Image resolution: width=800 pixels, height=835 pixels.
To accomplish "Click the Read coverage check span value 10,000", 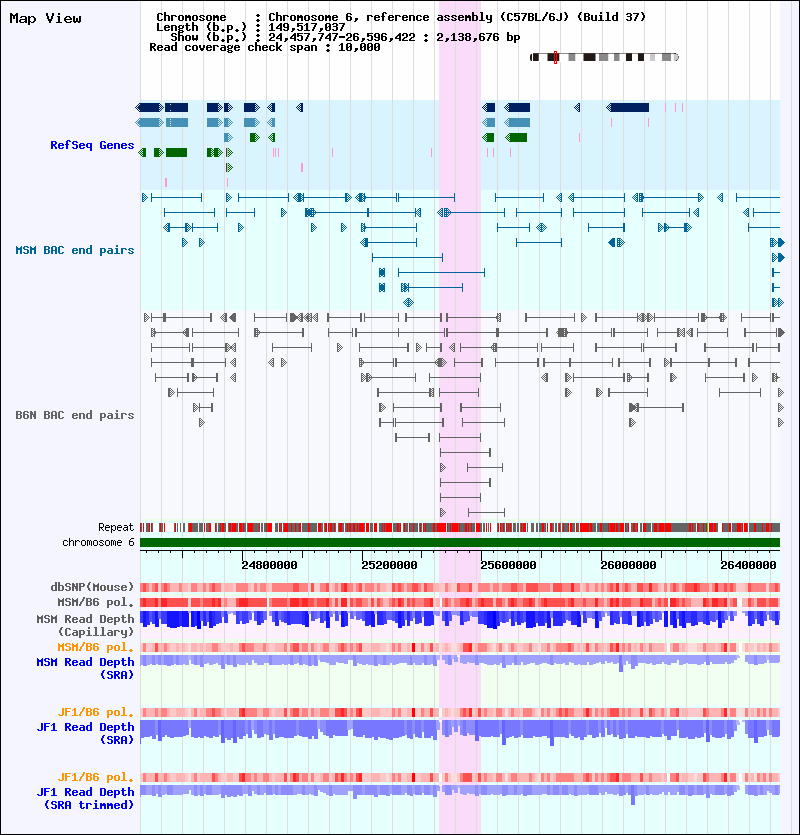I will [359, 47].
